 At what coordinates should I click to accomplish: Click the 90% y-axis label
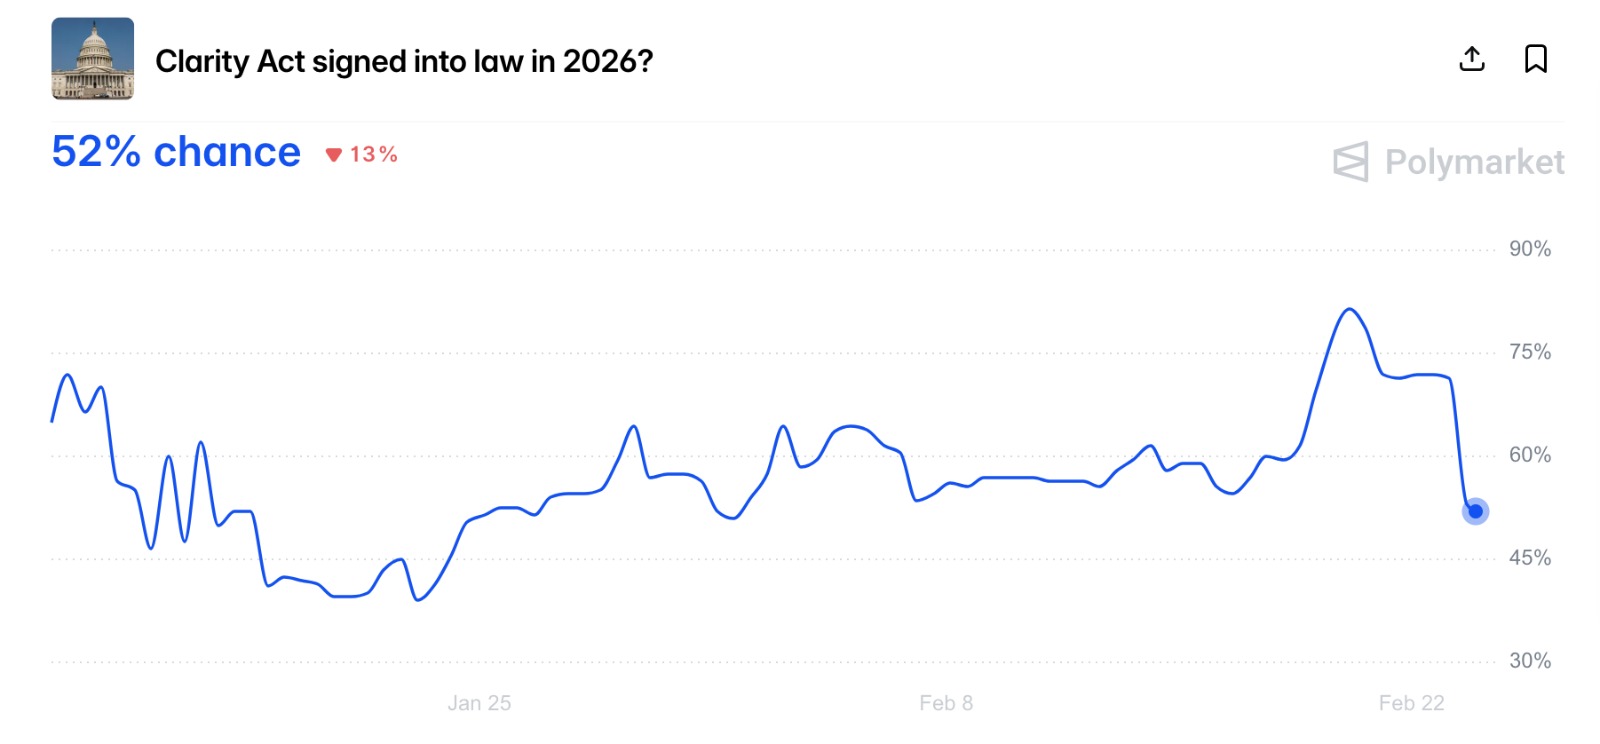coord(1529,249)
